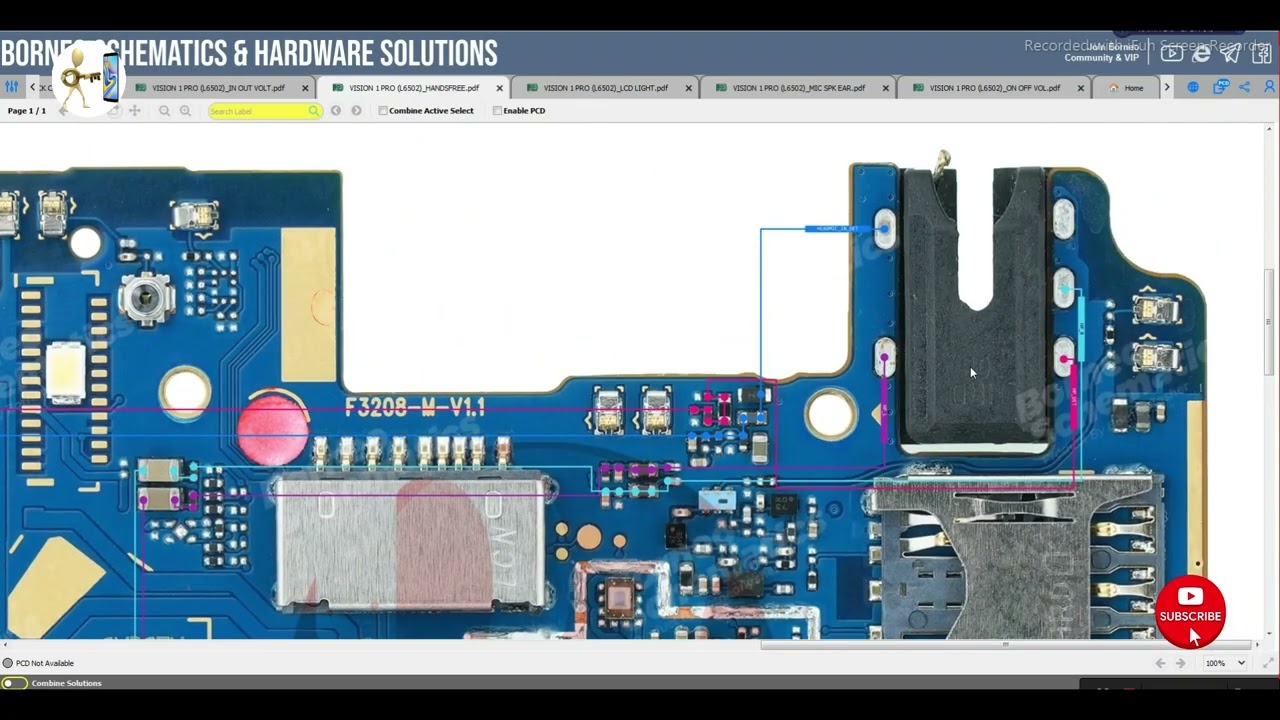Image resolution: width=1280 pixels, height=720 pixels.
Task: Click the black headphone jack component
Action: 973,310
